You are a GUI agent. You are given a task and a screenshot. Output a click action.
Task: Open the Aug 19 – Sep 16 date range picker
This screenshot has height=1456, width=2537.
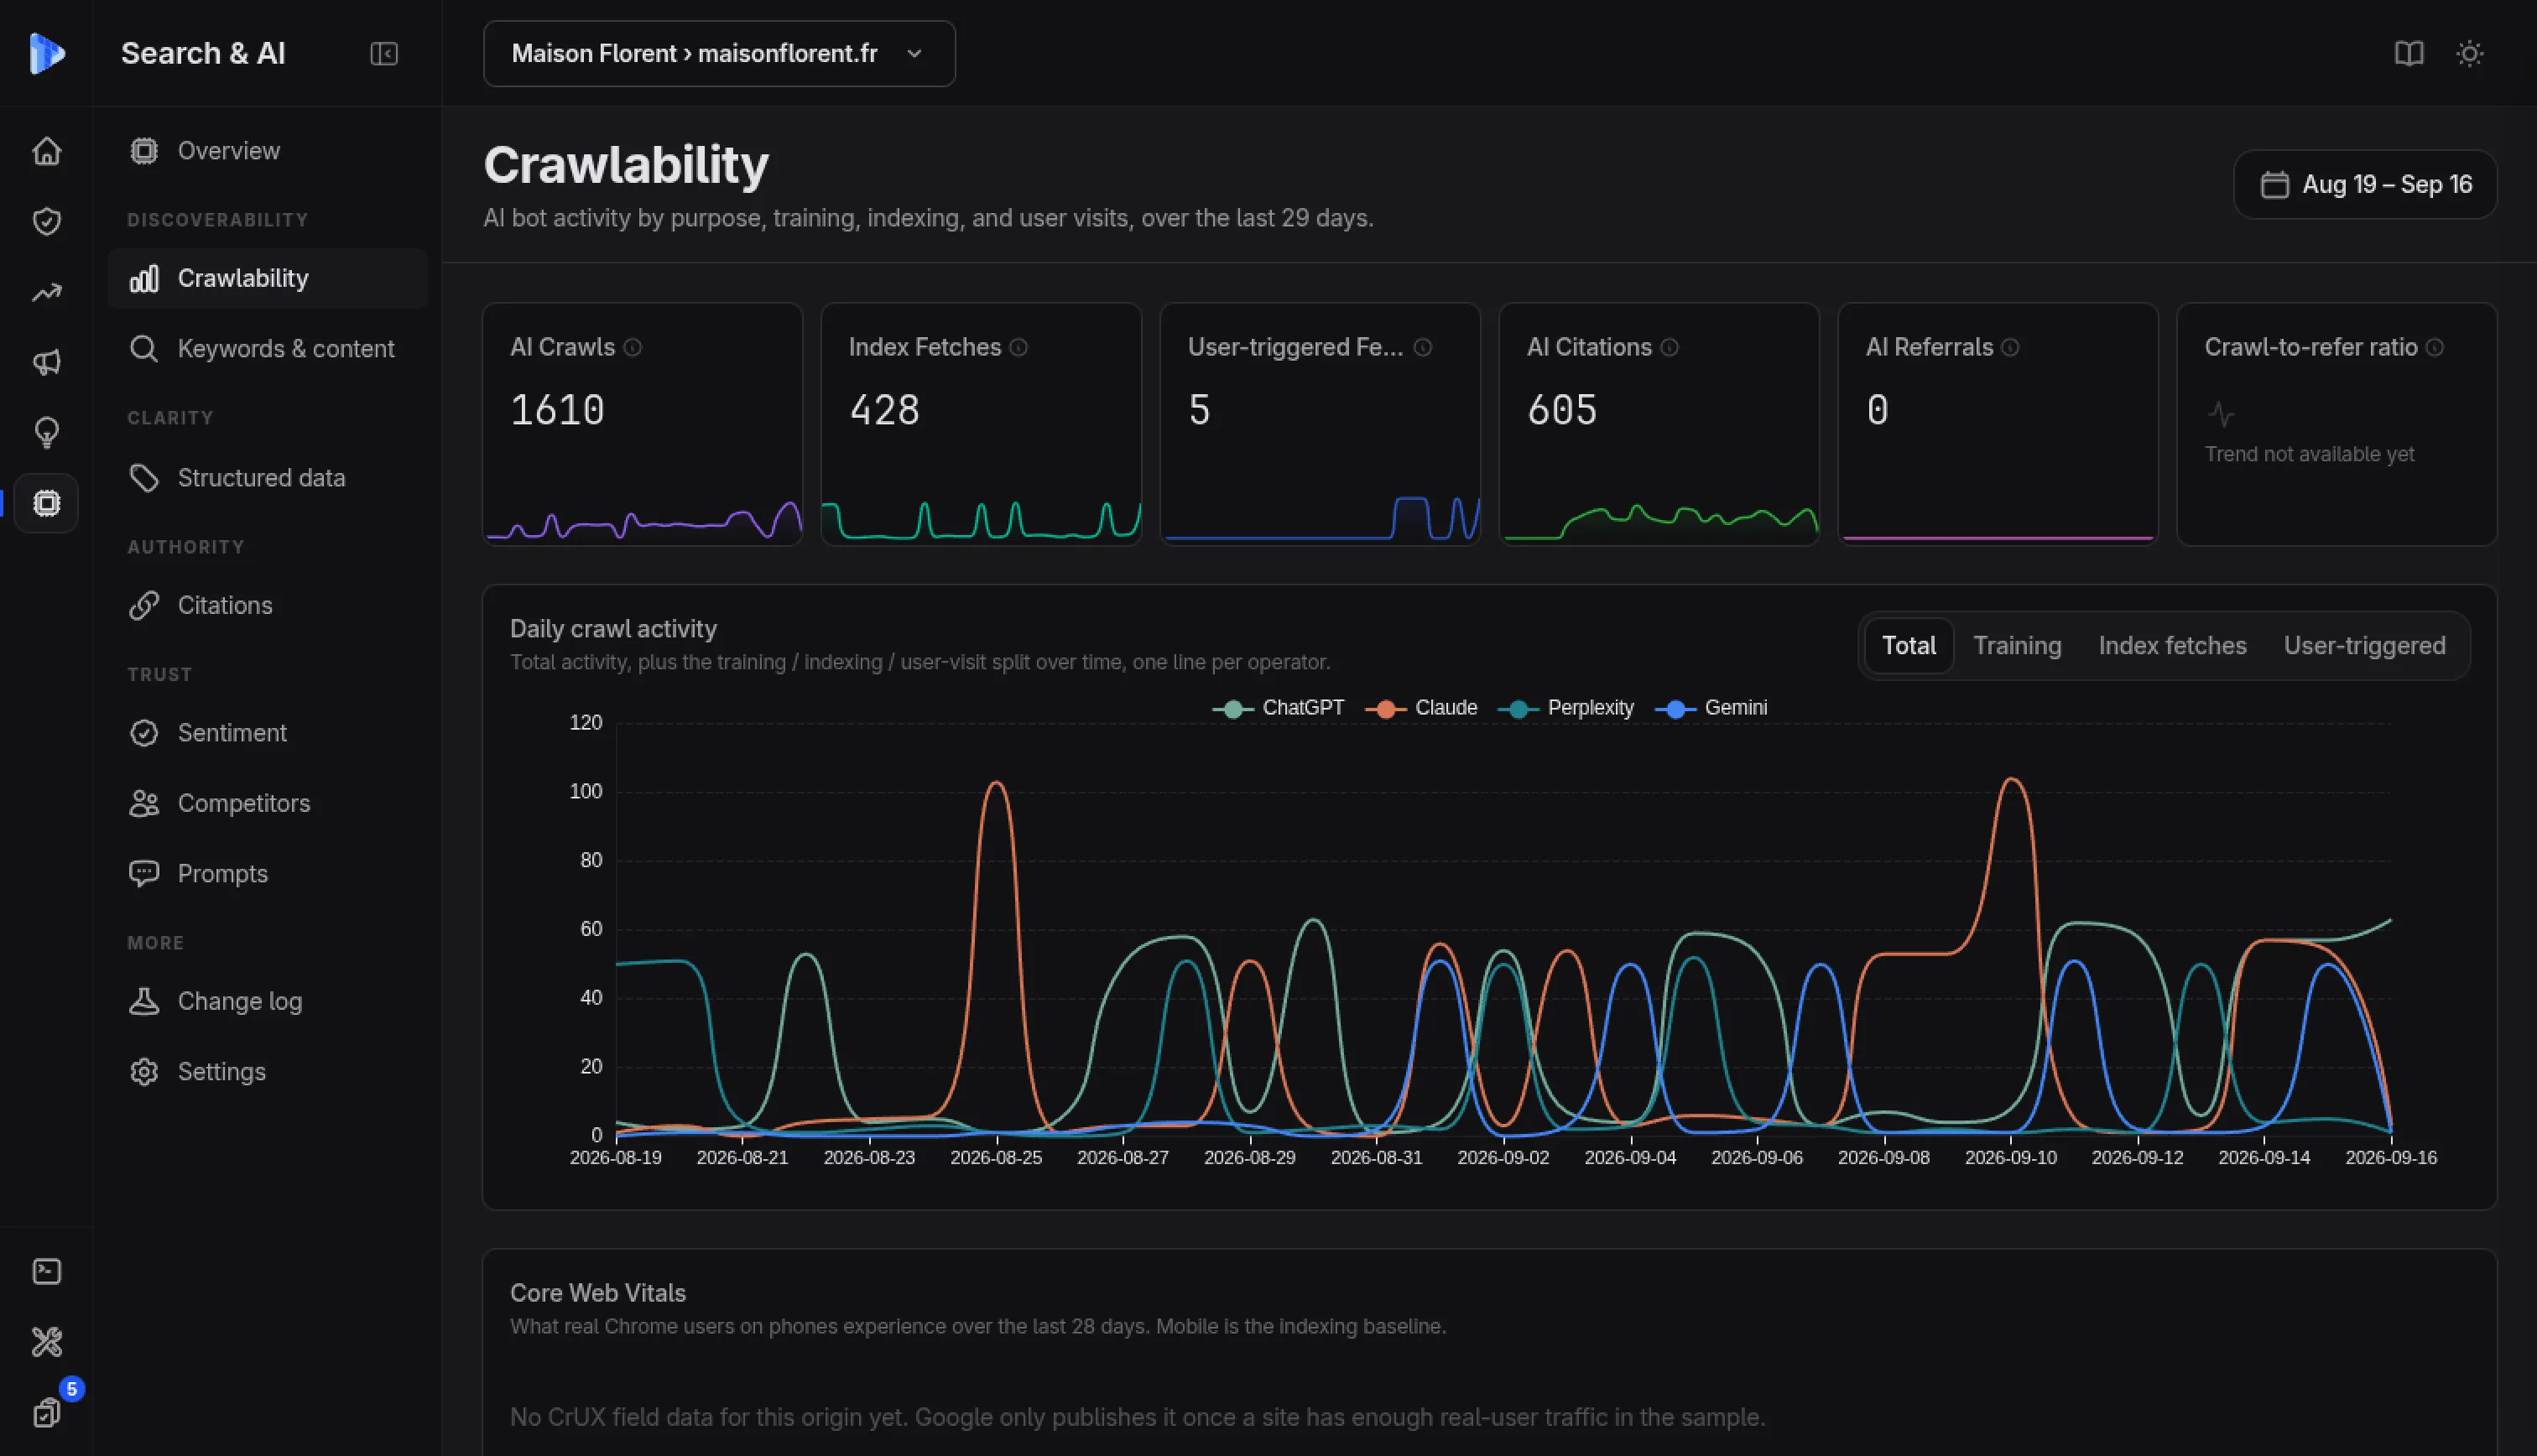pos(2365,184)
